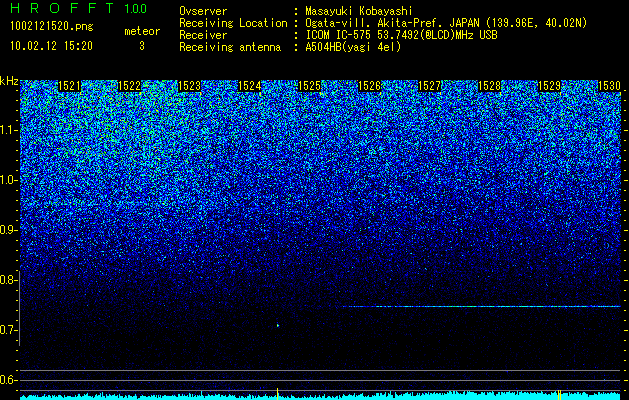The image size is (629, 400).
Task: Click the 1523 time marker
Action: coord(189,86)
